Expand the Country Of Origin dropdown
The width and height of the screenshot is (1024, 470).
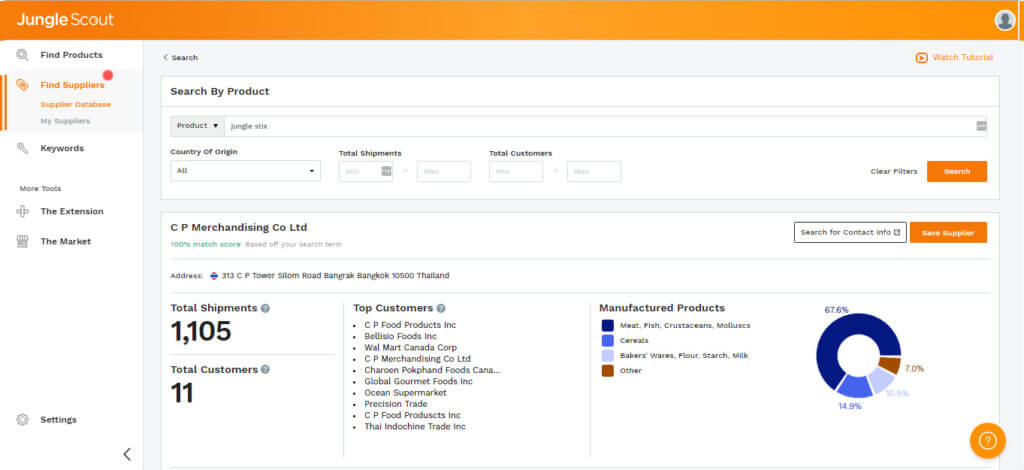tap(245, 171)
